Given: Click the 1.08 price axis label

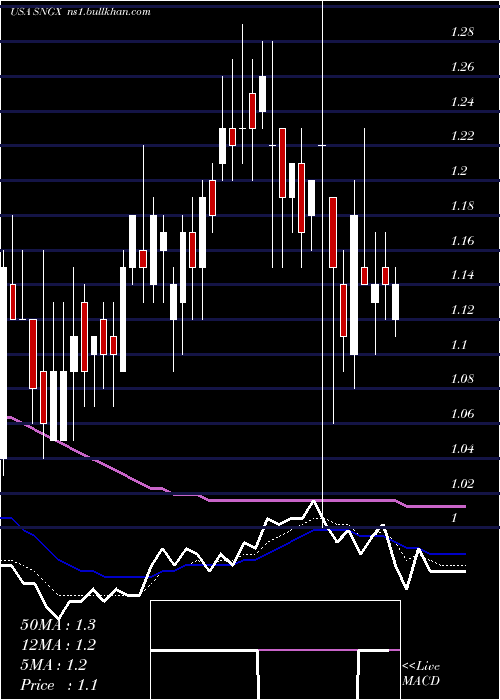Looking at the screenshot, I should coord(462,379).
